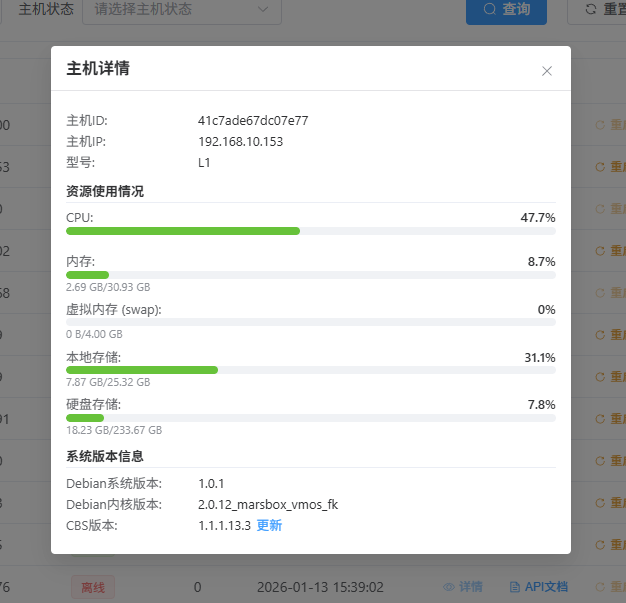Click the 内存 usage progress bar

(x=311, y=274)
